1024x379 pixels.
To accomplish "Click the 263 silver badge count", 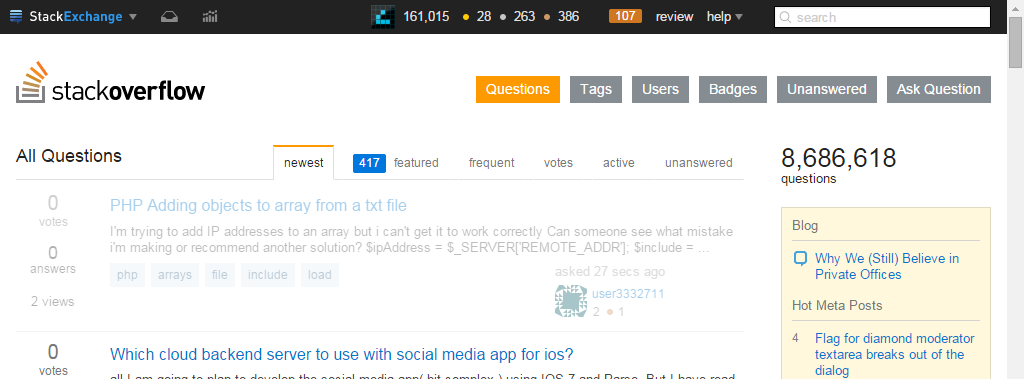I will tap(524, 16).
